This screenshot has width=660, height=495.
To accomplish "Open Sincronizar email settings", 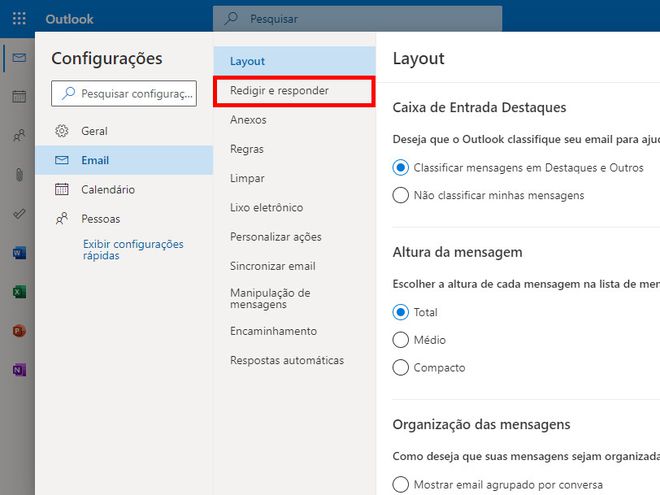I will tap(294, 266).
